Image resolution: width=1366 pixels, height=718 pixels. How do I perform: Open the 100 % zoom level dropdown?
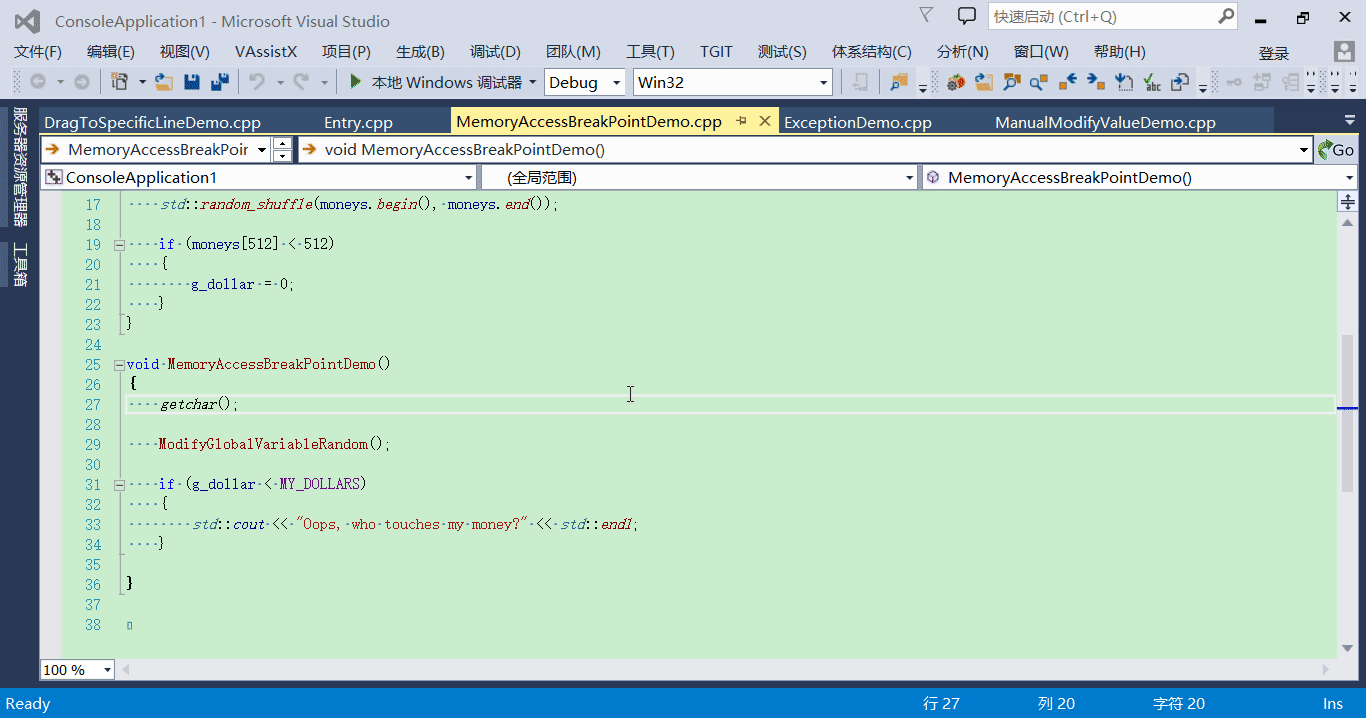(x=107, y=670)
